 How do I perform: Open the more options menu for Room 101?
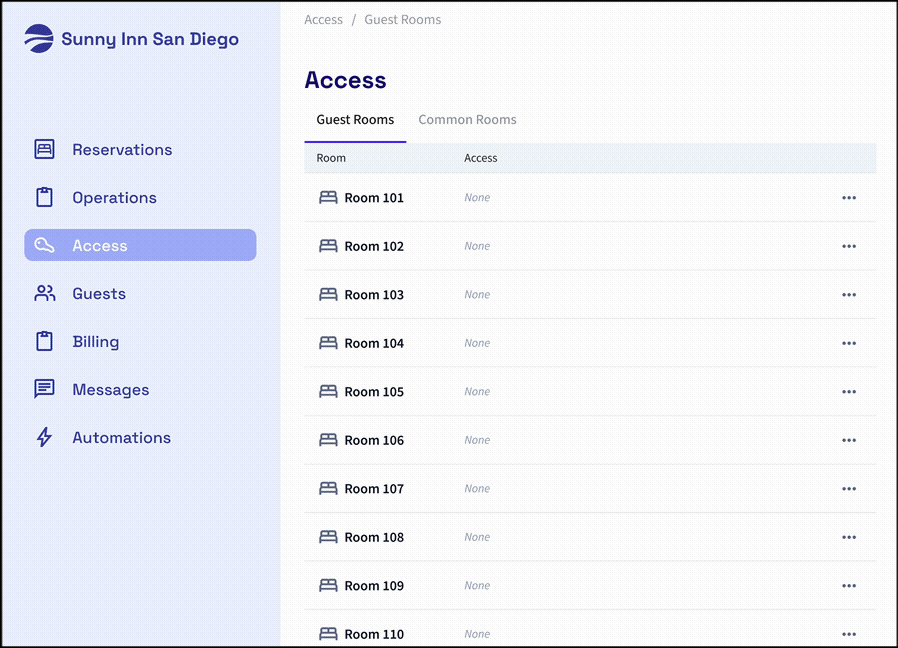[849, 198]
